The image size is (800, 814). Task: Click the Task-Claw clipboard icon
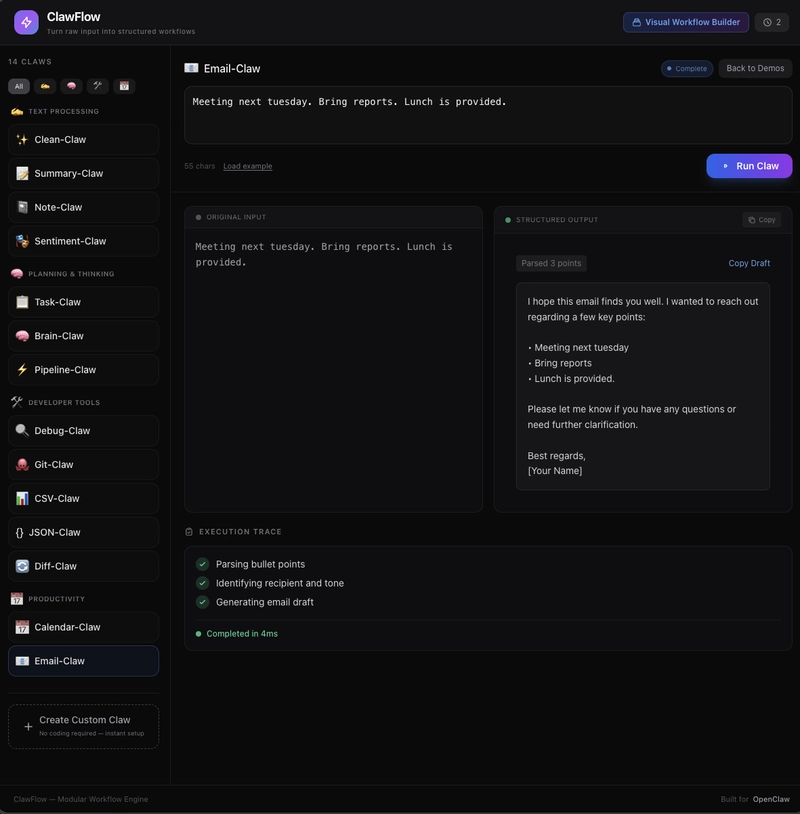click(22, 302)
